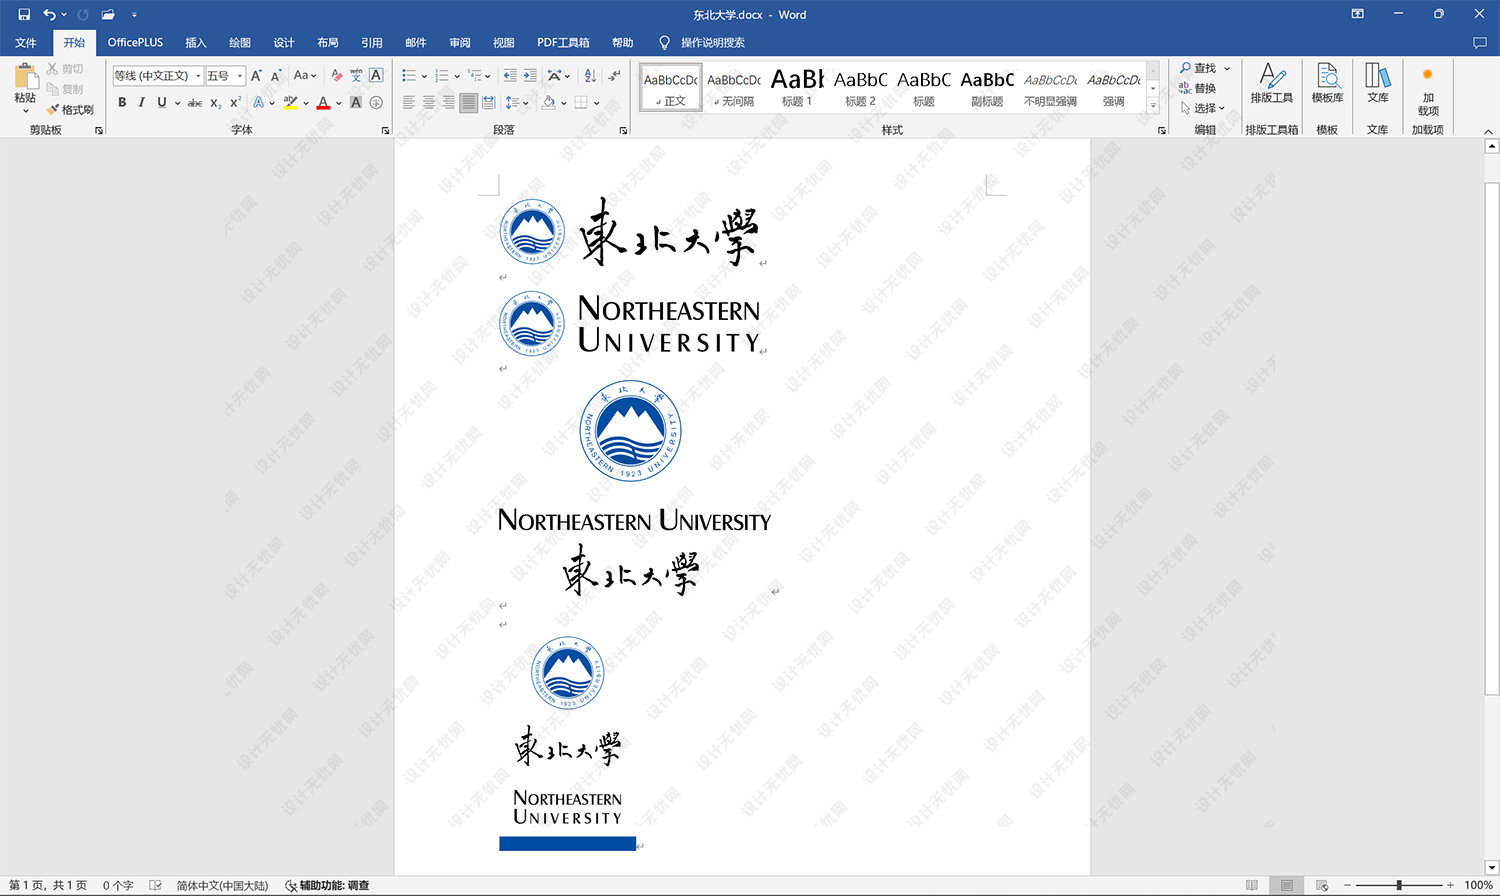Switch to the PDF工具箱 tab
This screenshot has width=1500, height=896.
pyautogui.click(x=563, y=43)
